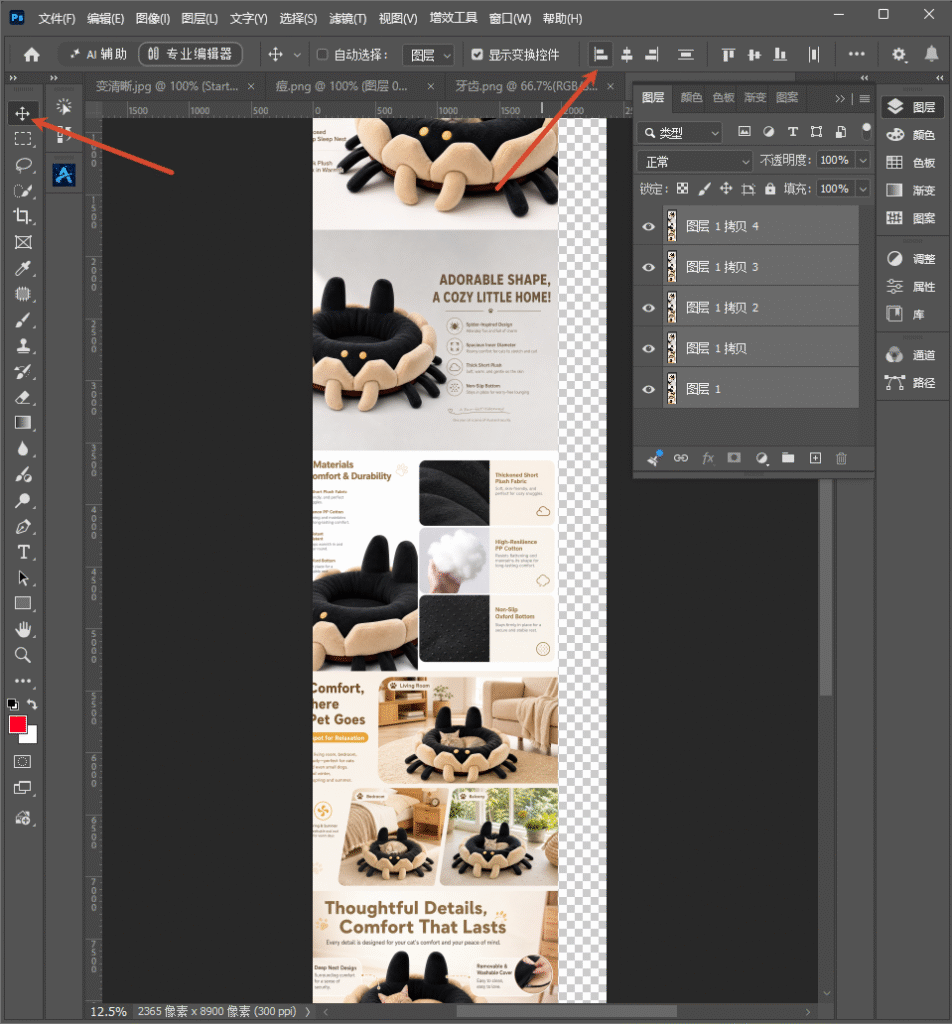Select the Frame tool

pyautogui.click(x=23, y=242)
